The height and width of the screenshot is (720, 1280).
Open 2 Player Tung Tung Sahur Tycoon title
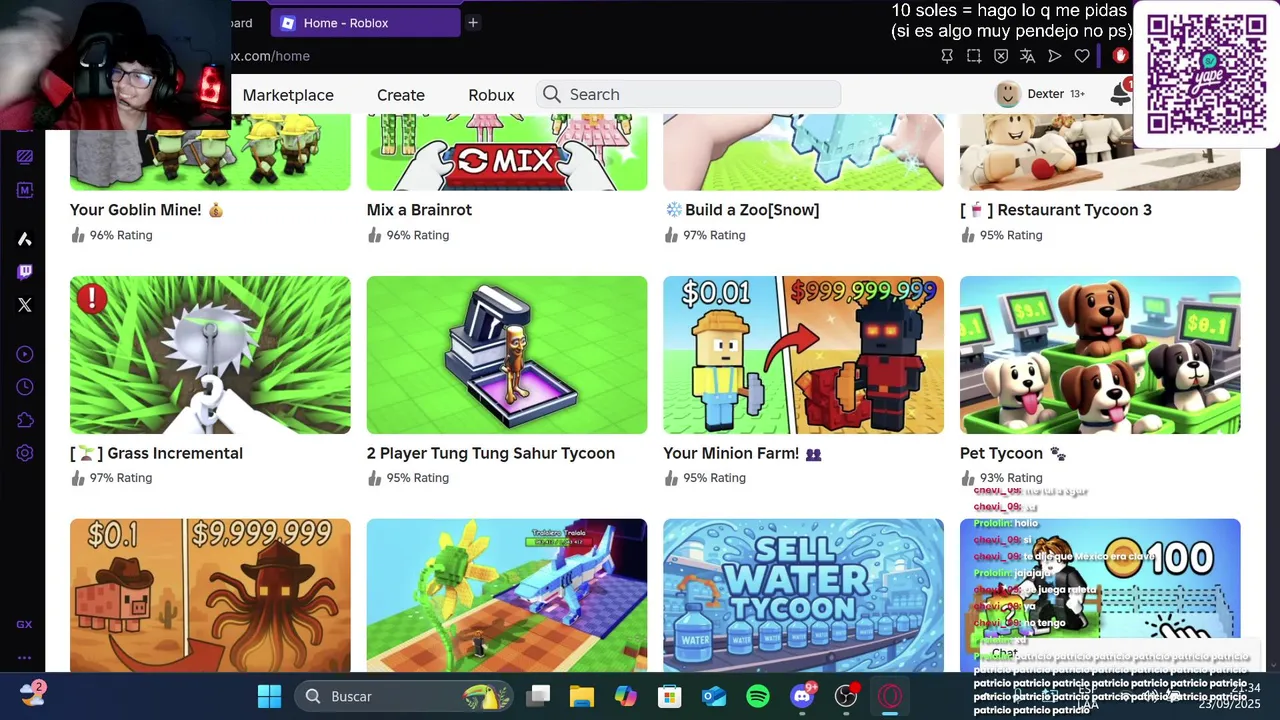[x=491, y=453]
